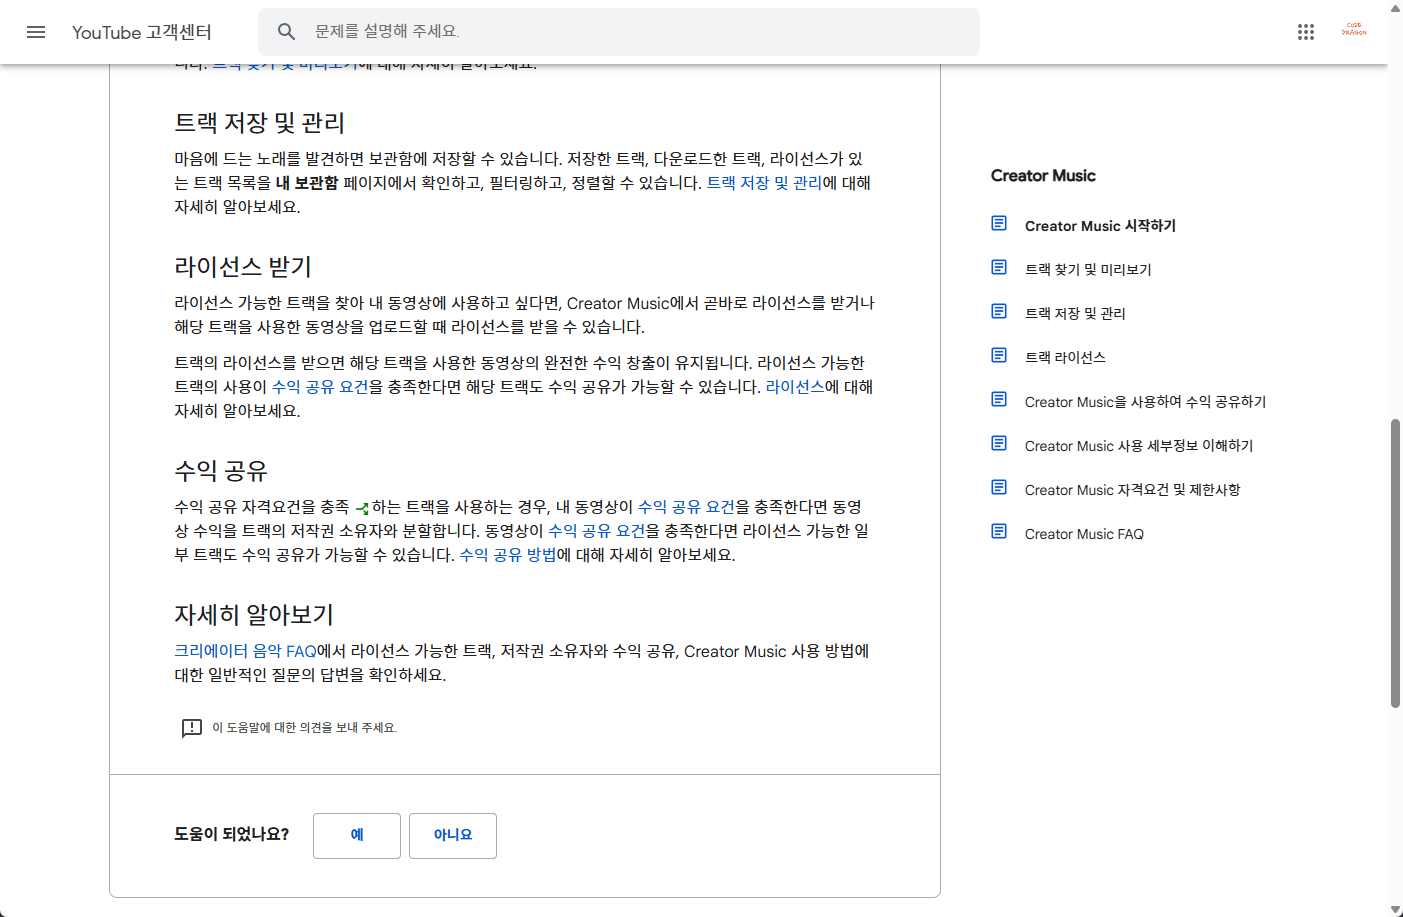Click the YouTube 고객센터 title
This screenshot has width=1403, height=917.
(142, 32)
